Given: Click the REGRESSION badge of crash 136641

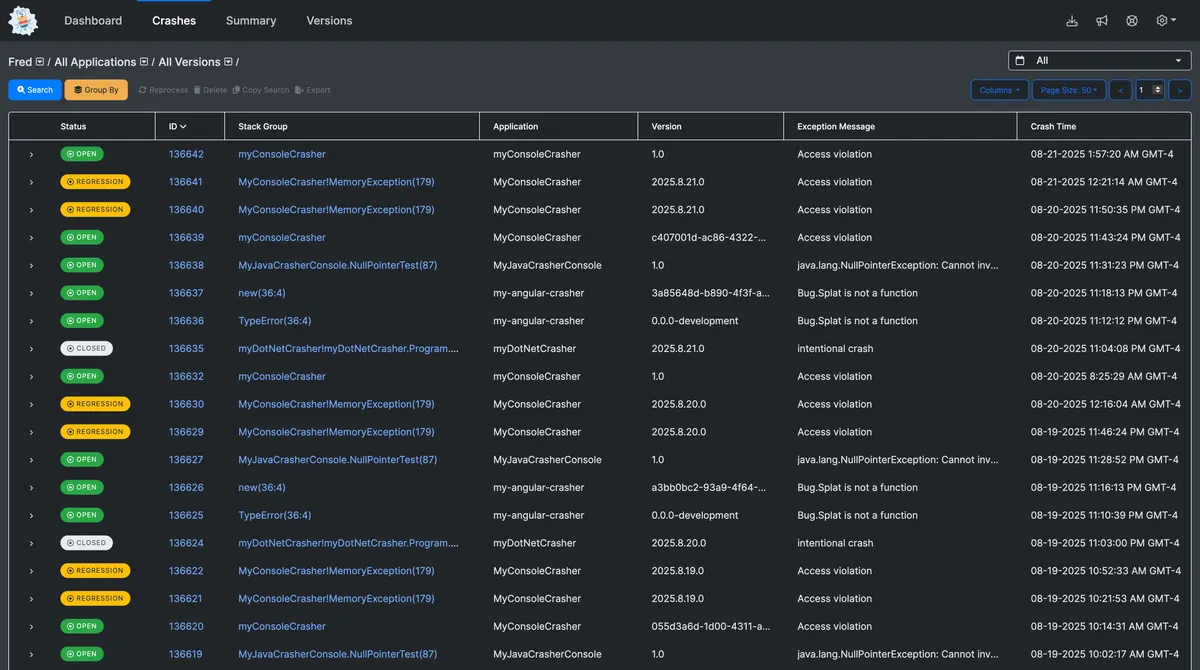Looking at the screenshot, I should (95, 182).
